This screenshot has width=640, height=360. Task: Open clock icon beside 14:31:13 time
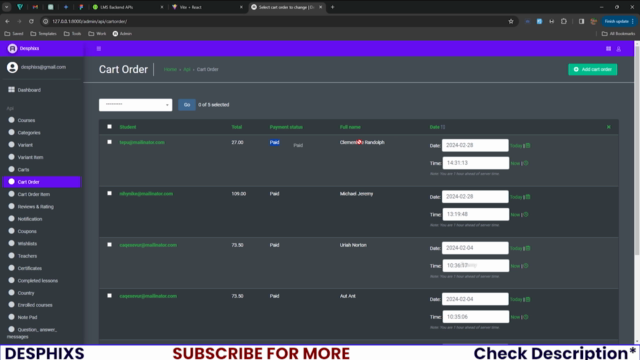tap(526, 163)
